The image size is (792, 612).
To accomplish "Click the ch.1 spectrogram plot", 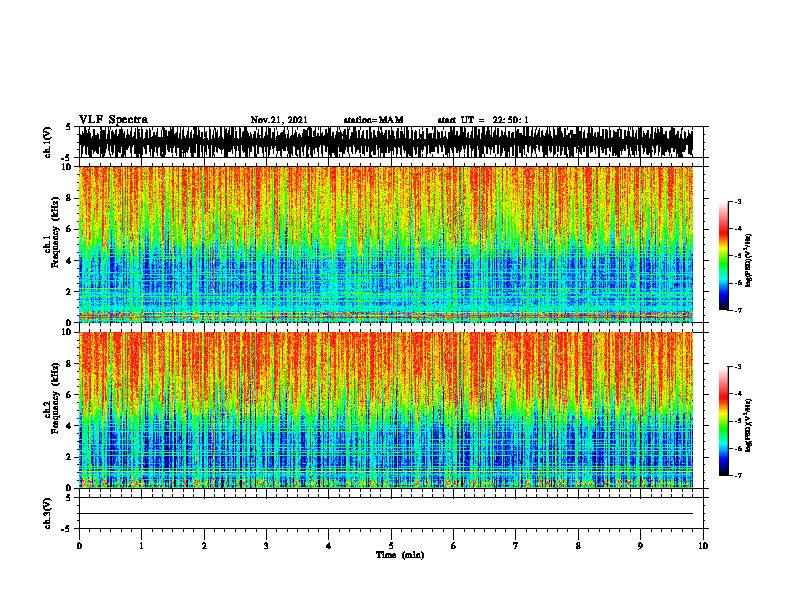I will 390,244.
